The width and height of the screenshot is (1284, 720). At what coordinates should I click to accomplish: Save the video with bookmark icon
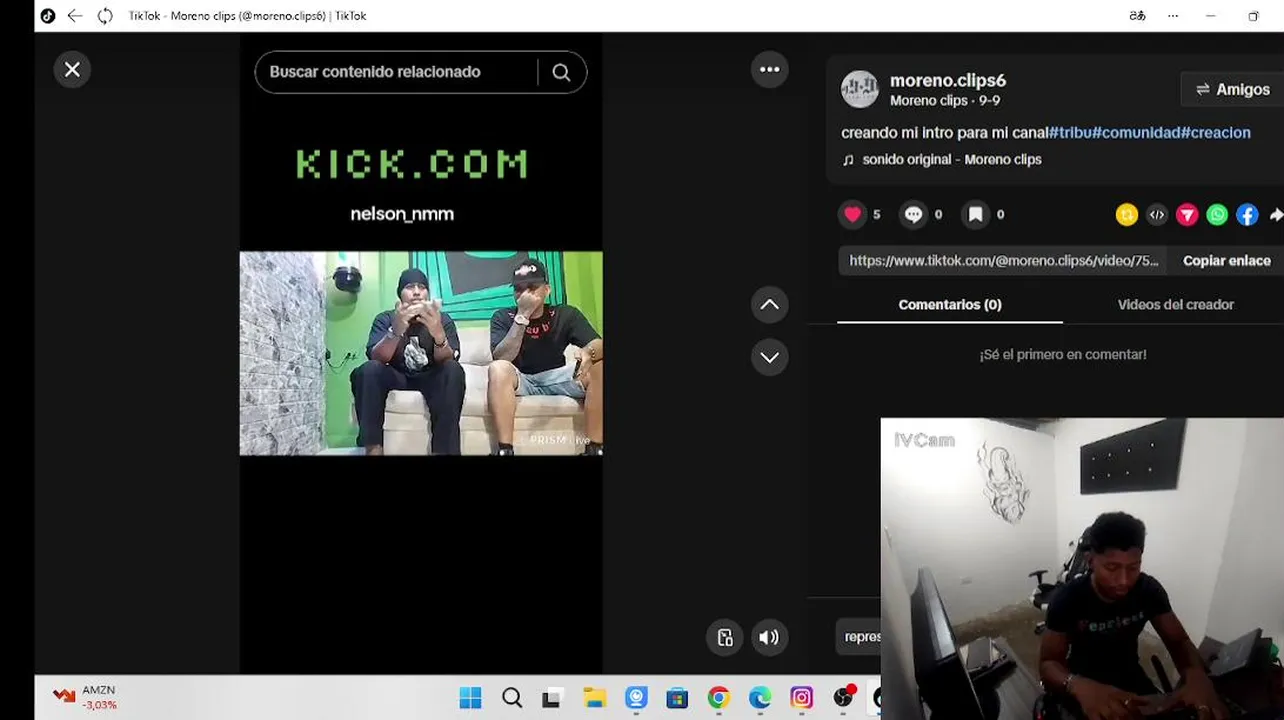tap(975, 214)
